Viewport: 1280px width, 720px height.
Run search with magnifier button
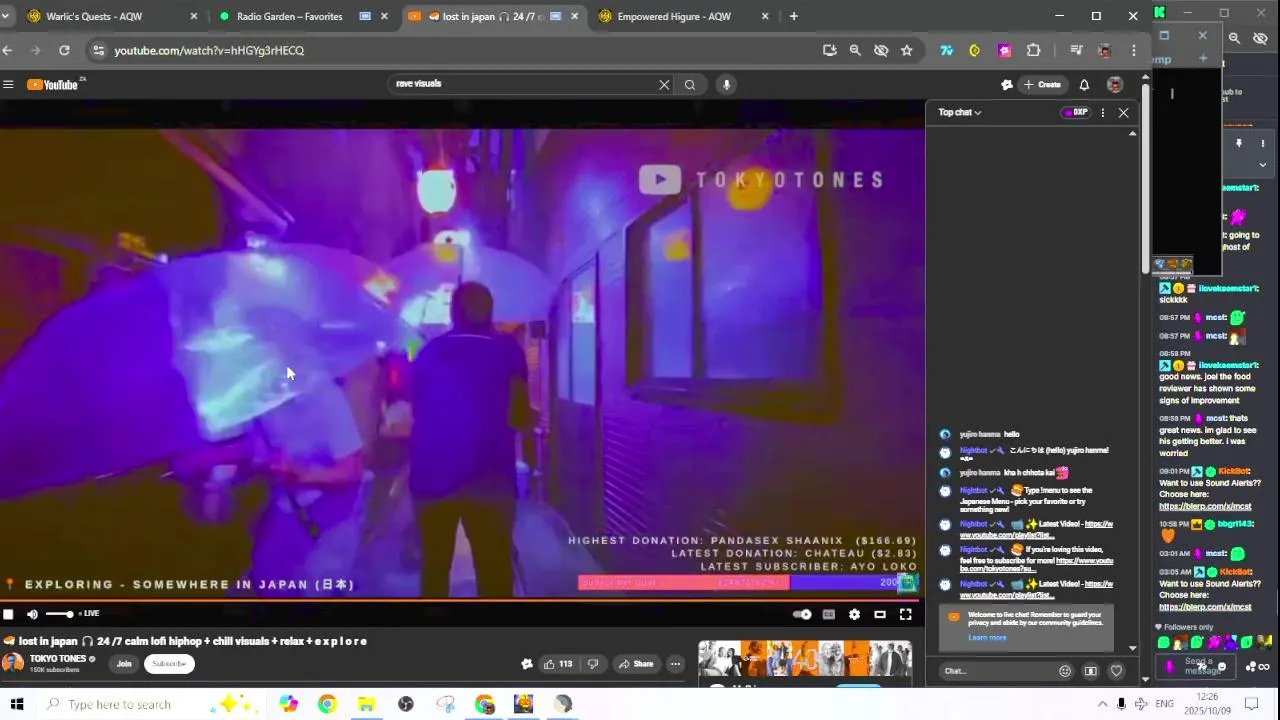coord(690,85)
